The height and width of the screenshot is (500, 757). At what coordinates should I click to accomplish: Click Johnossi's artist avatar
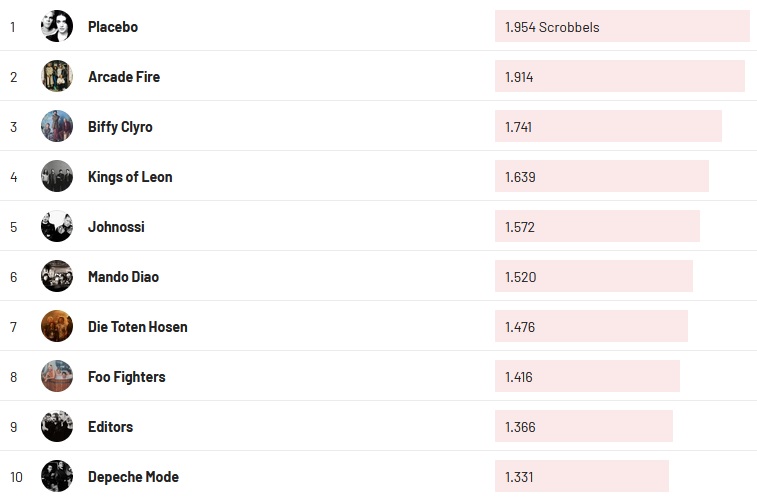click(57, 226)
